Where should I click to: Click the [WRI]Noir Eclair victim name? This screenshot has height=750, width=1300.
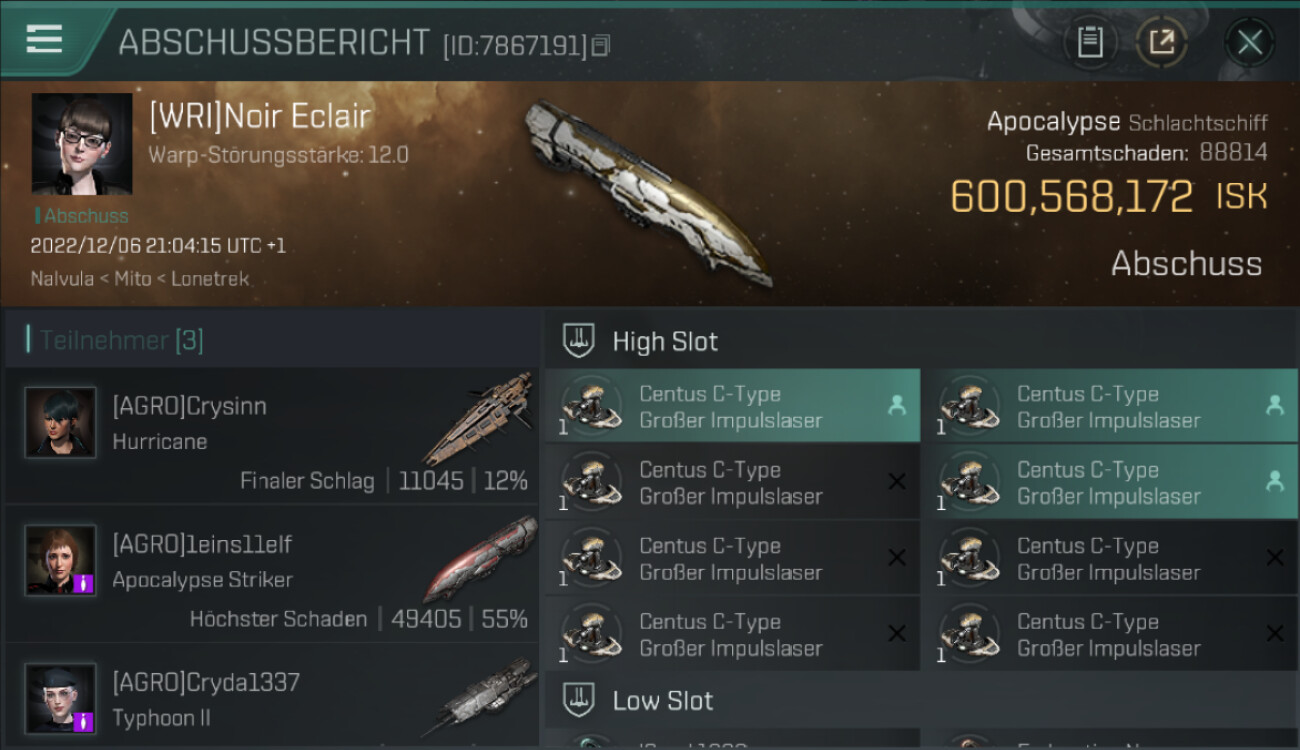point(260,117)
